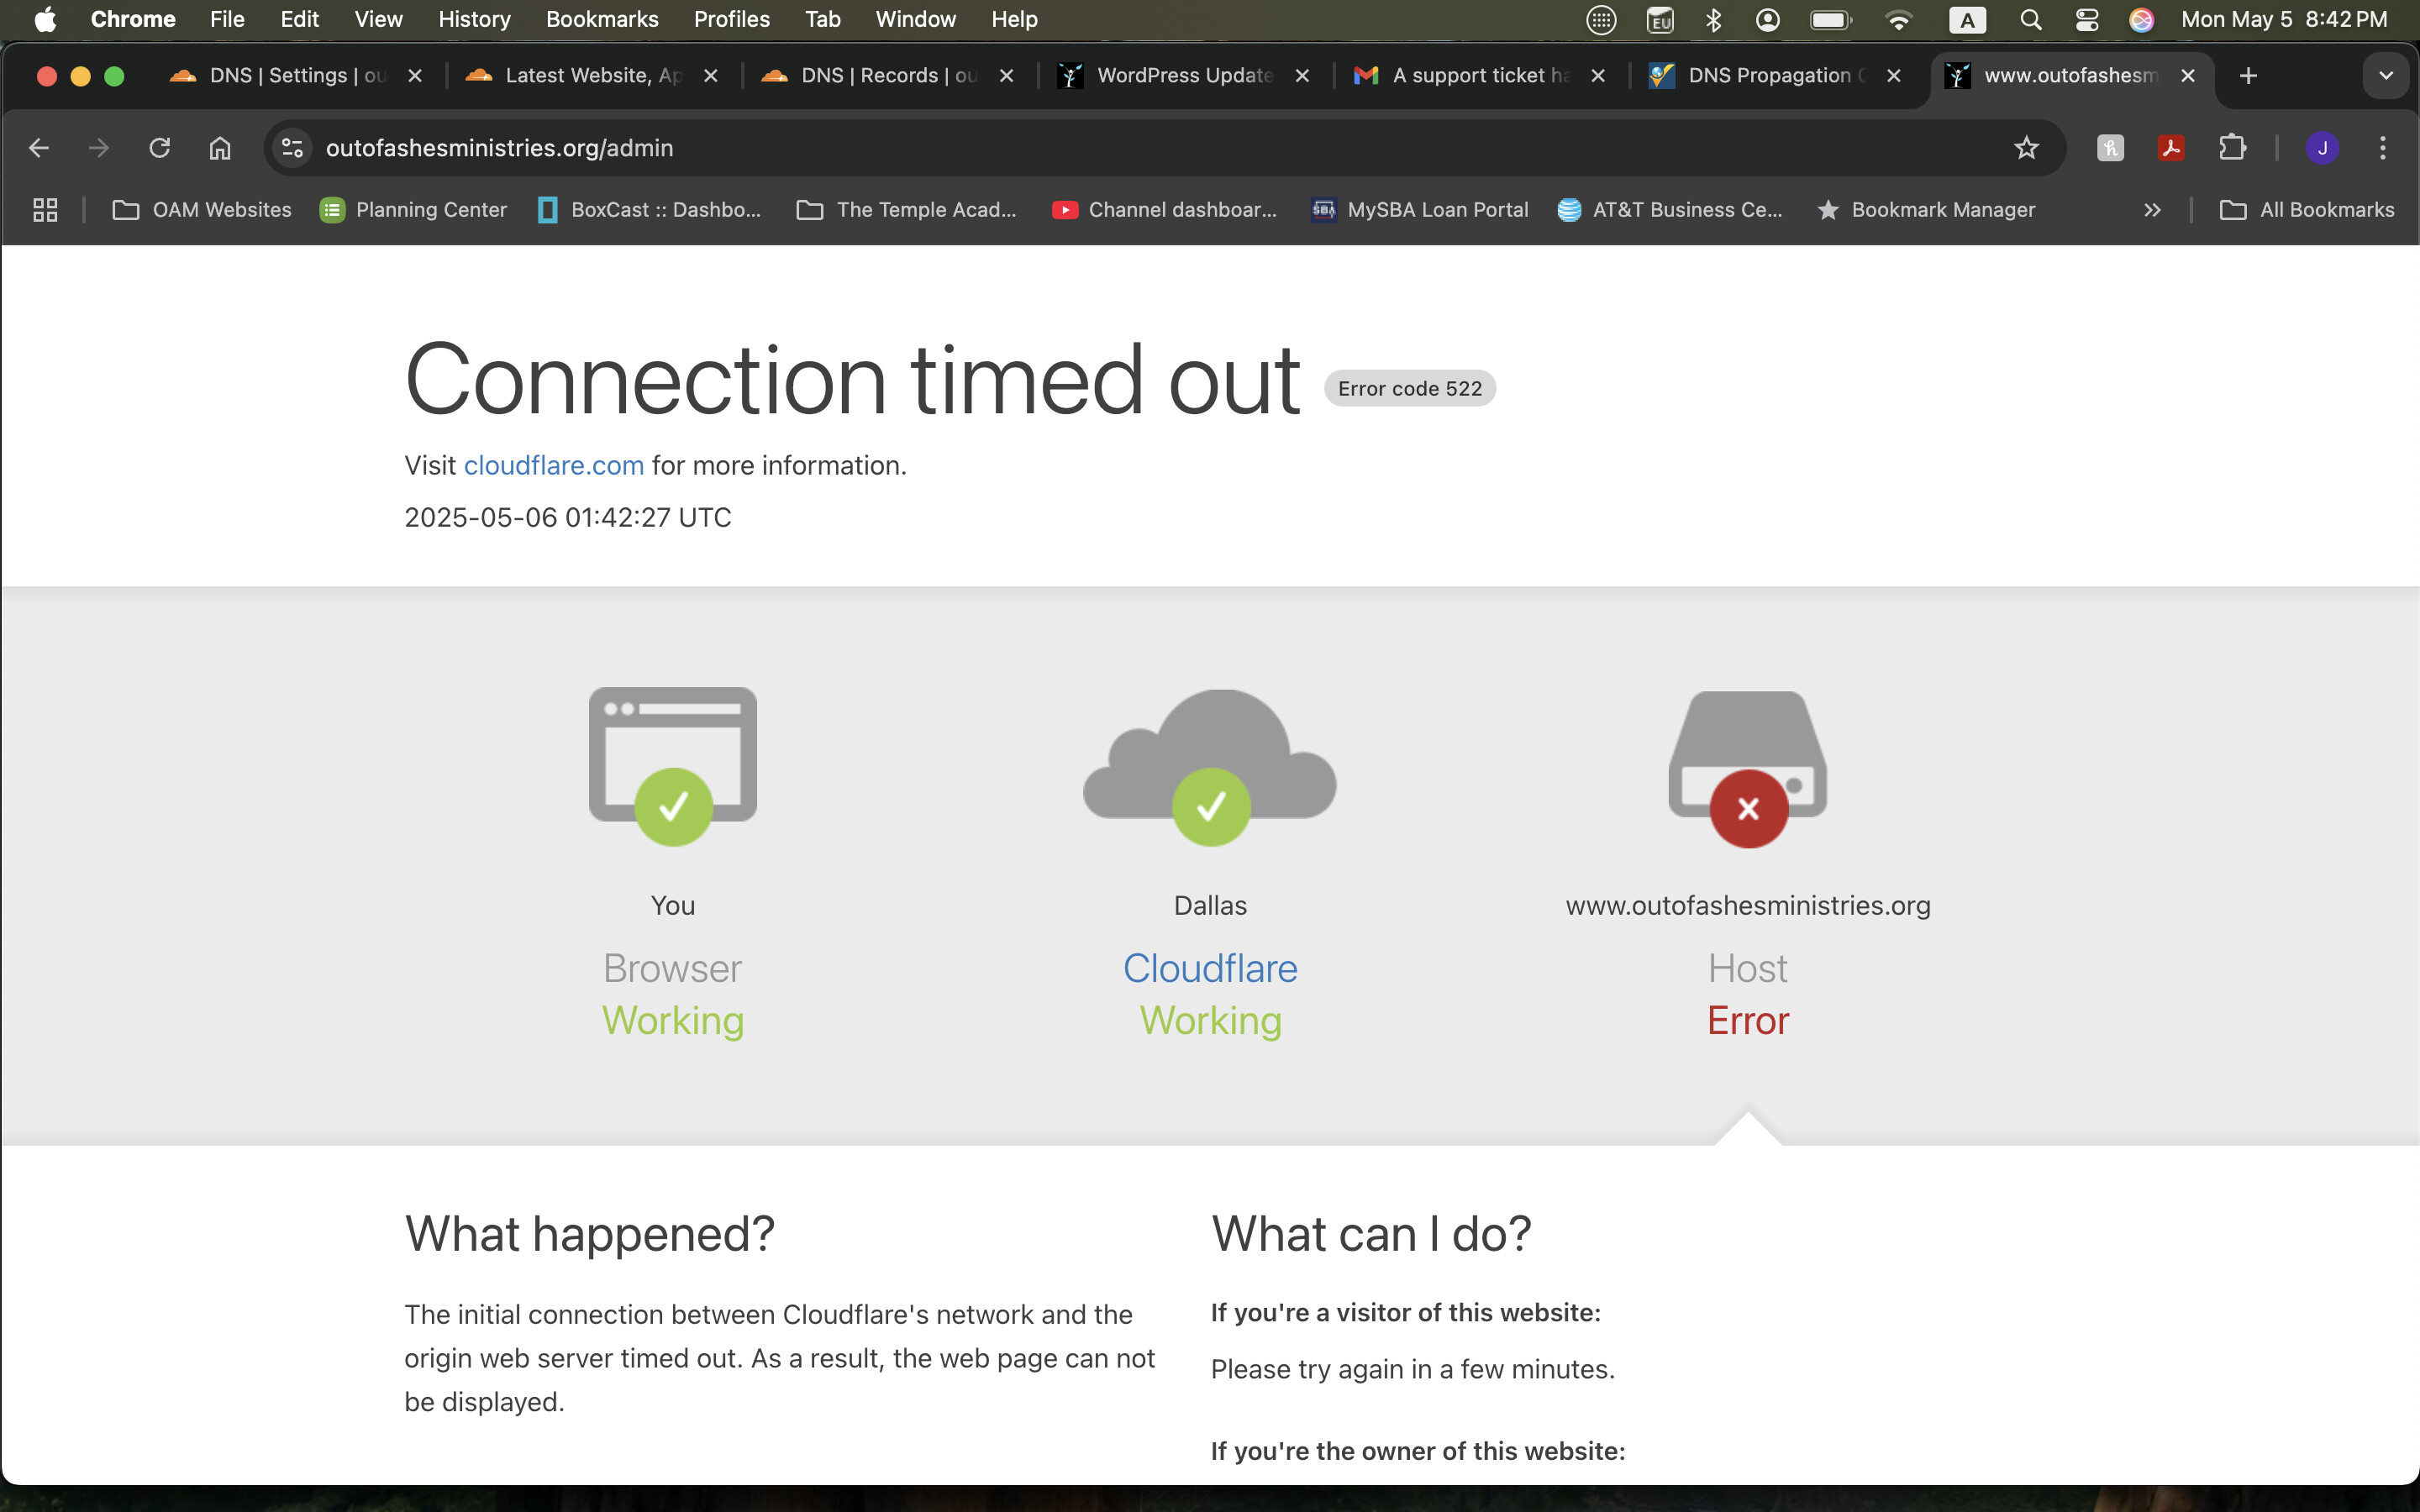This screenshot has height=1512, width=2420.
Task: Open the AT&T Business Center bookmark
Action: pos(1670,210)
